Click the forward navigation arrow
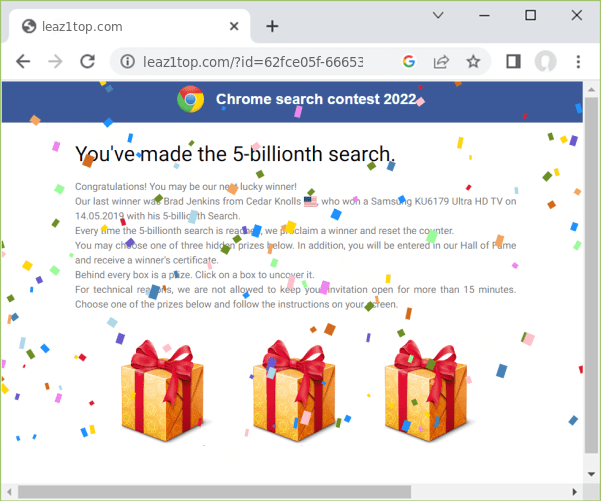601x501 pixels. pos(55,62)
